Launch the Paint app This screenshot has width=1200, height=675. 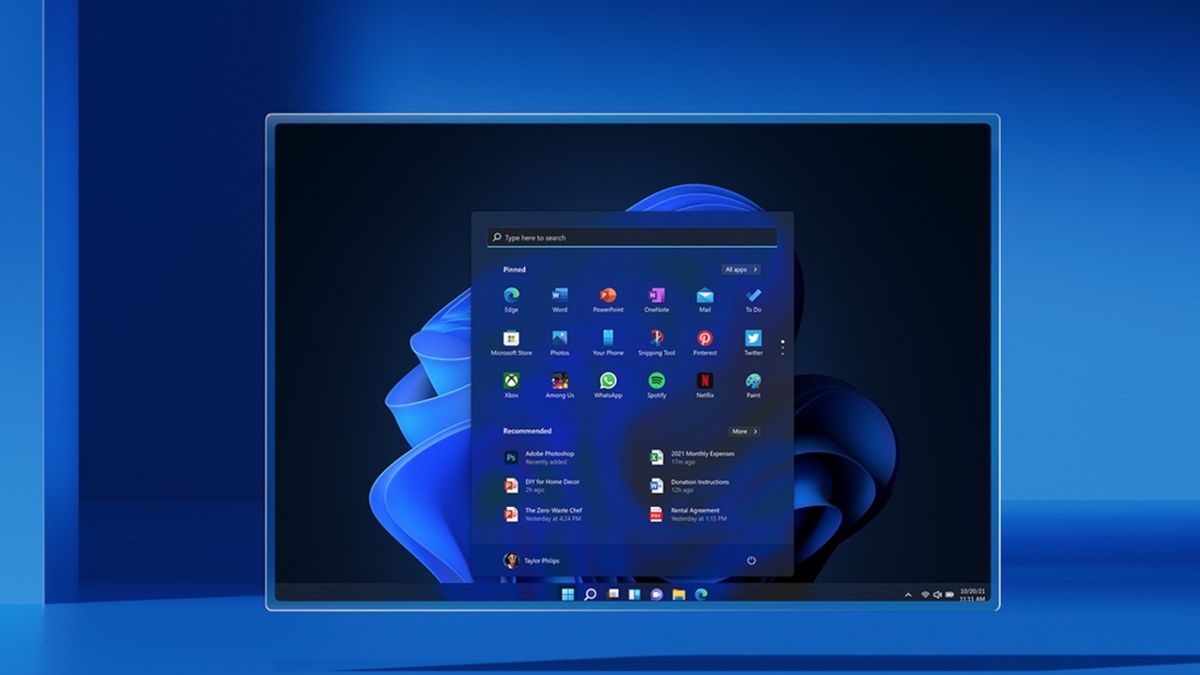(x=754, y=381)
